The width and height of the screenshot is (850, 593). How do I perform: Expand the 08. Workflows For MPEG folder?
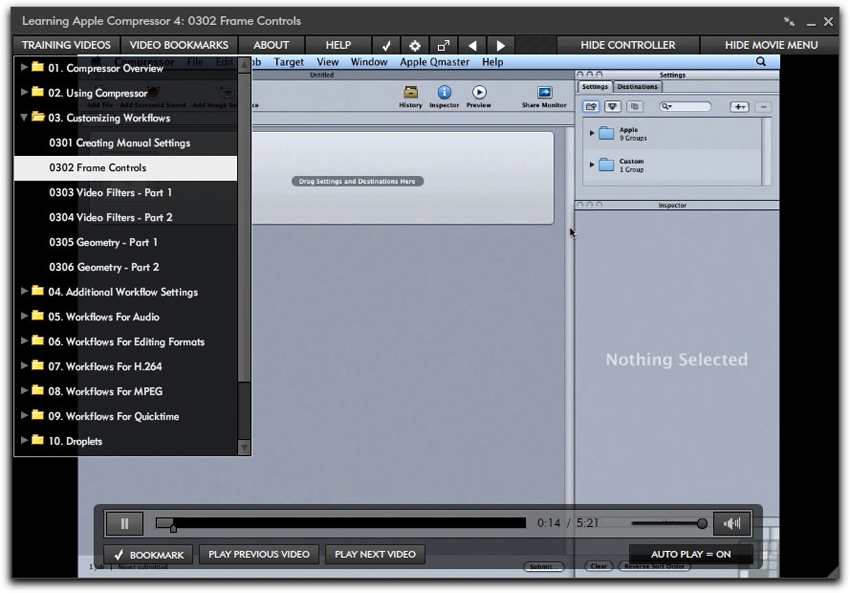coord(24,390)
